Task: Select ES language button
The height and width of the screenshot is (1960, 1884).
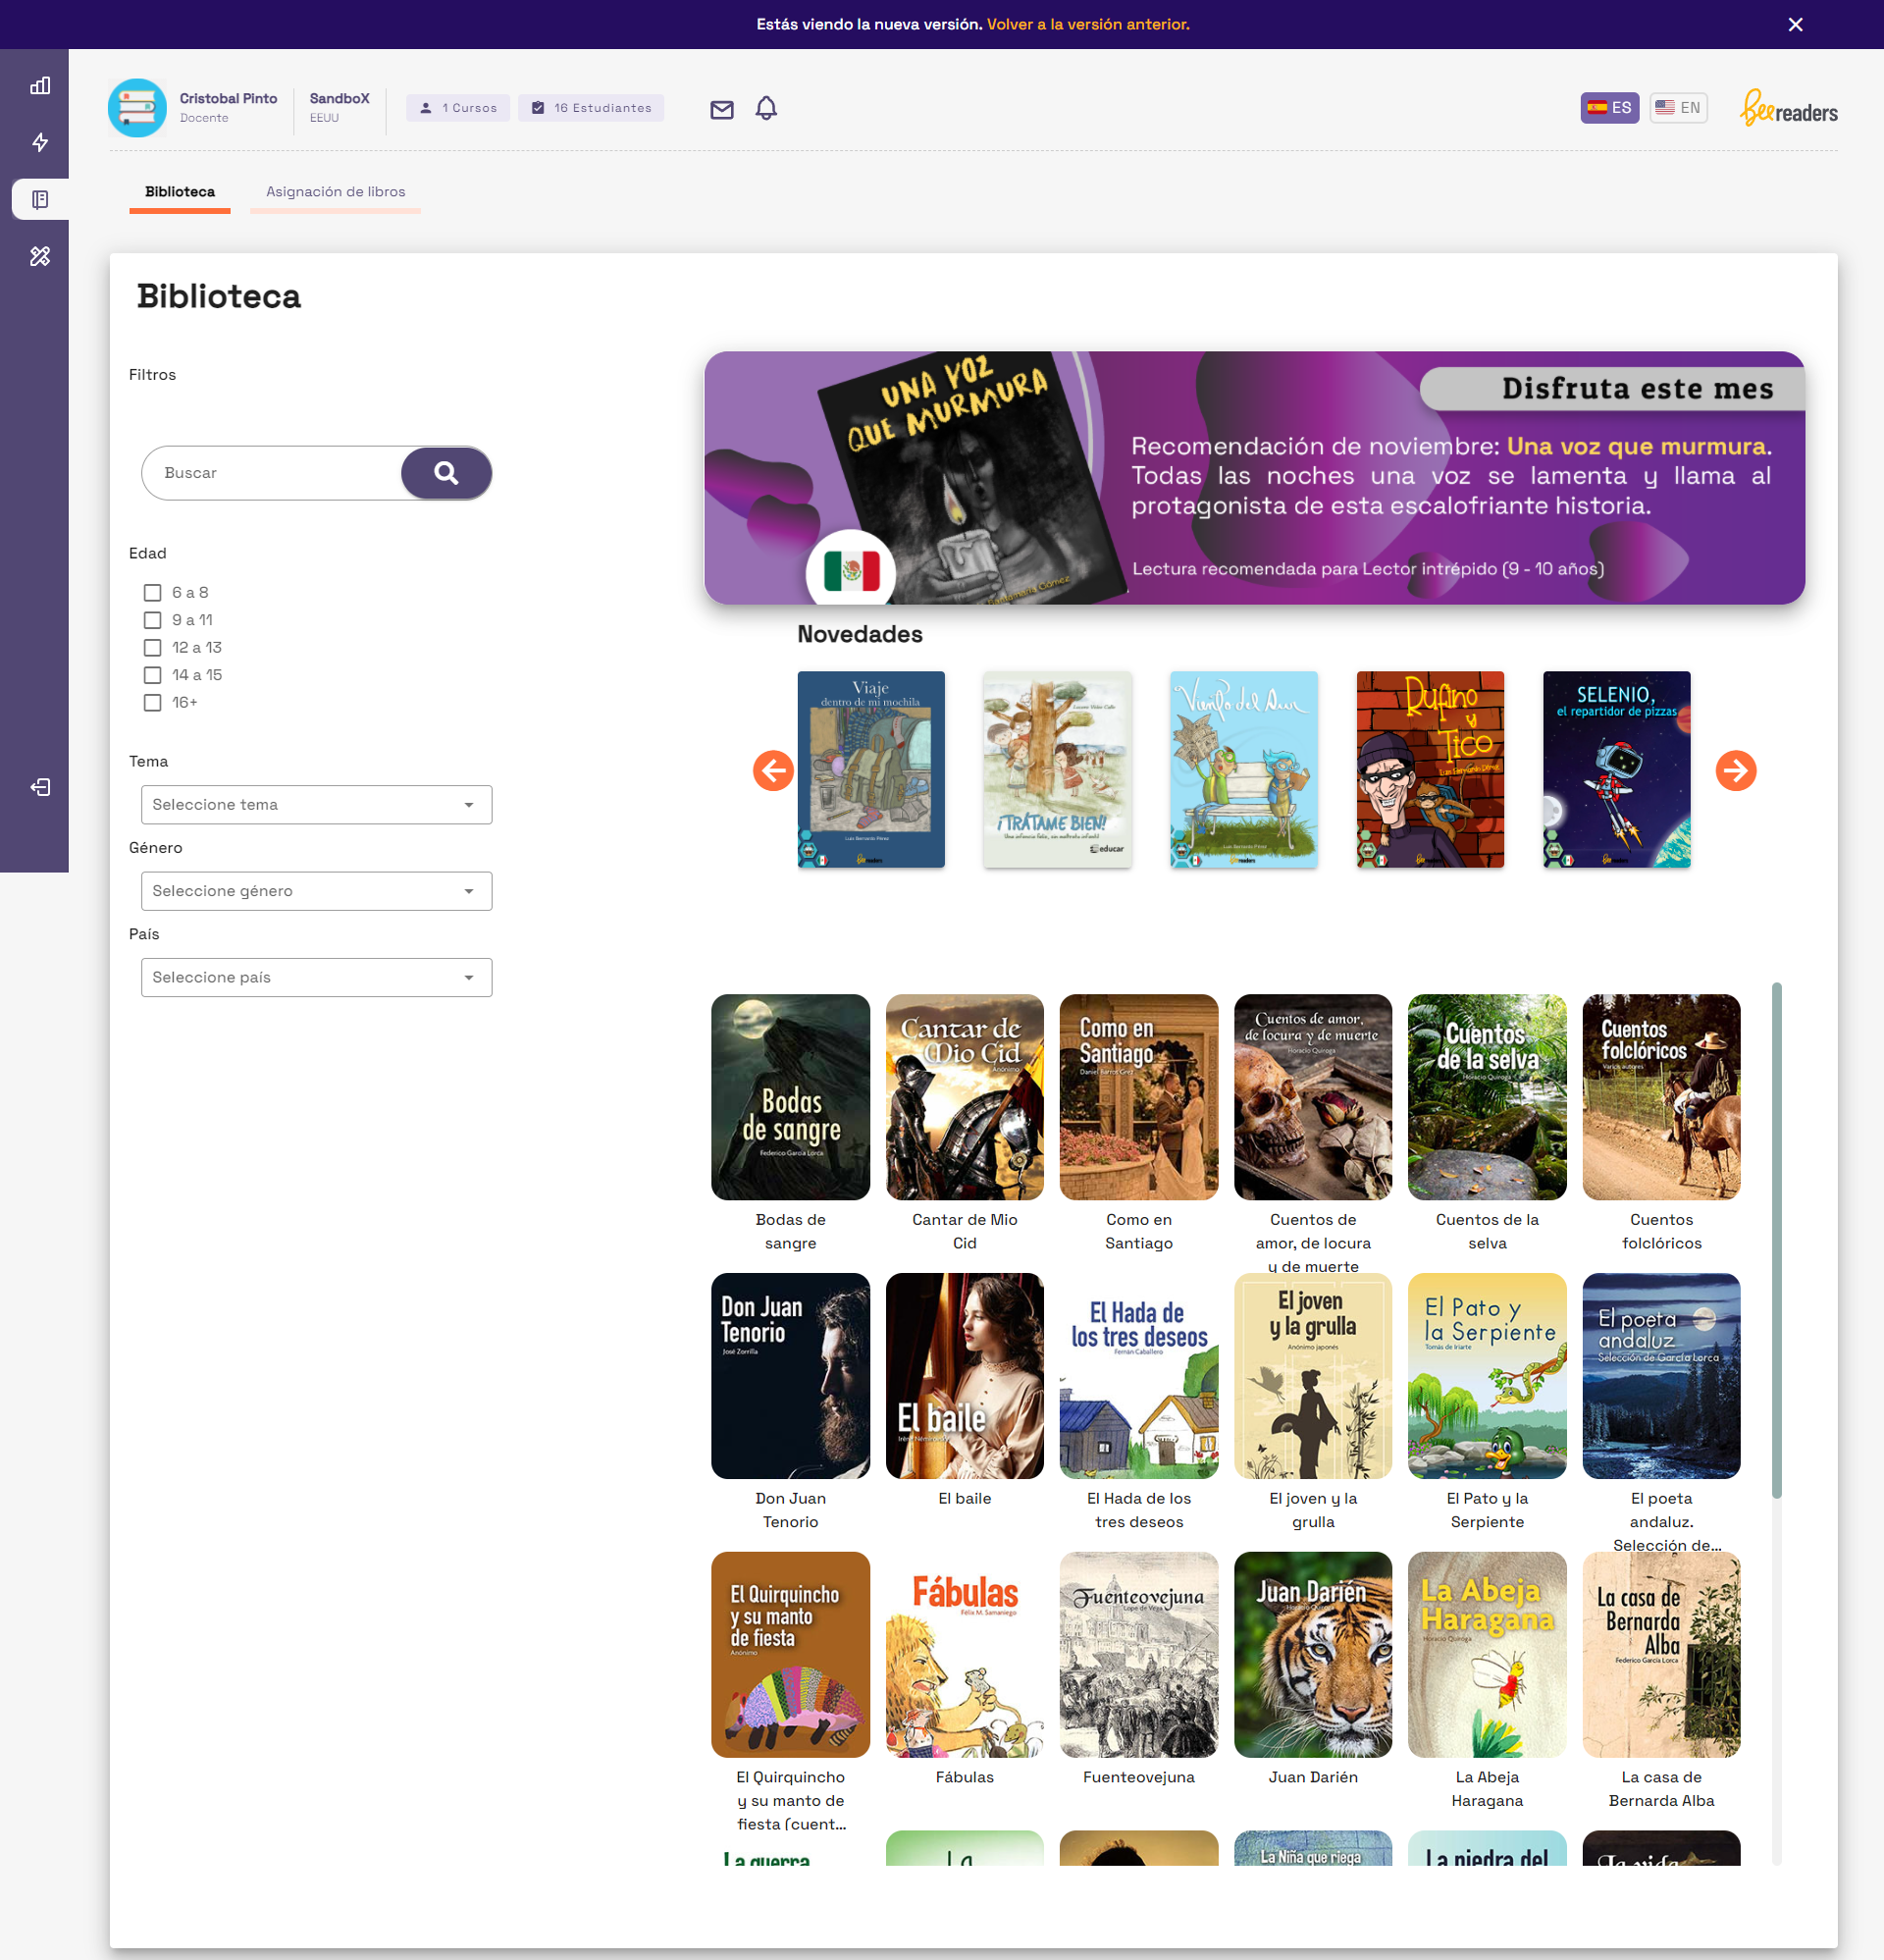Action: coord(1609,108)
